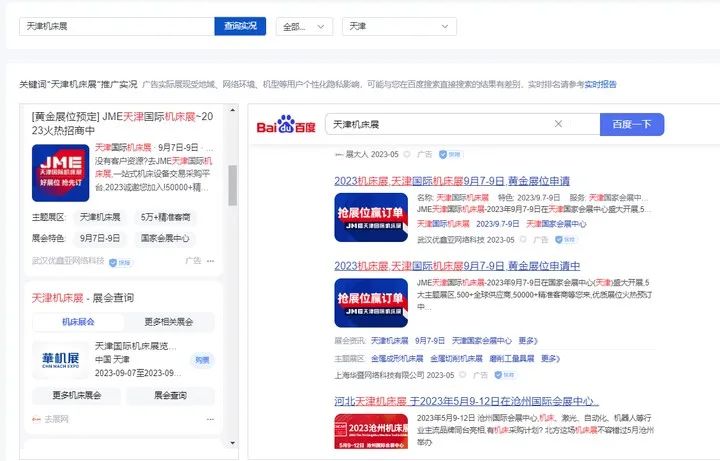Open sublink 天津国际机床展 under first result

(443, 224)
